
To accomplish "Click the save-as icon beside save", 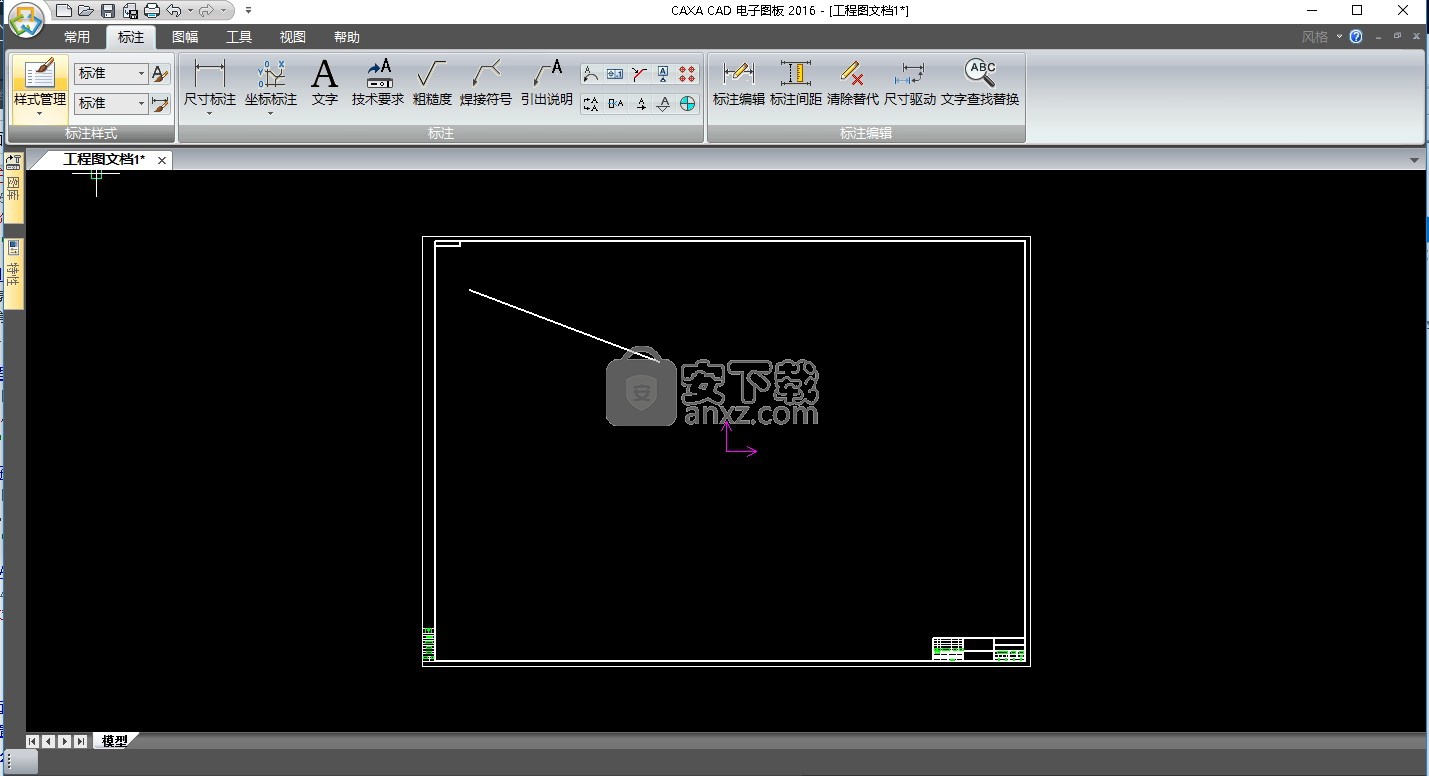I will pyautogui.click(x=130, y=11).
